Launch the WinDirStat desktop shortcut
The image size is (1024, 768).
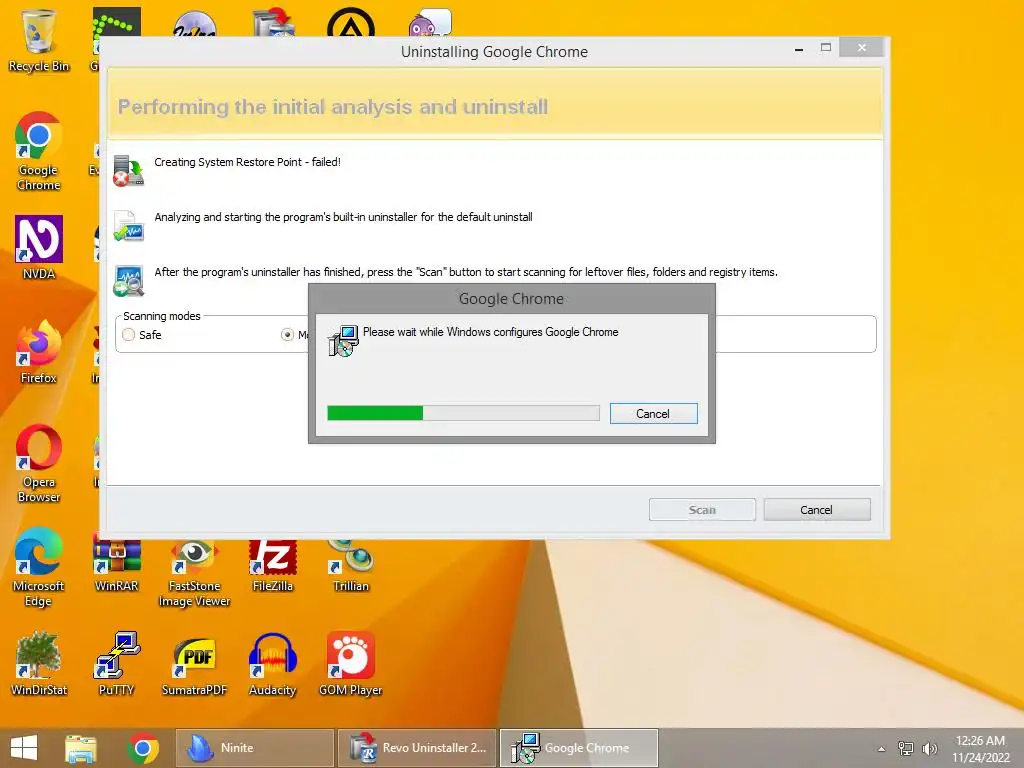click(39, 664)
